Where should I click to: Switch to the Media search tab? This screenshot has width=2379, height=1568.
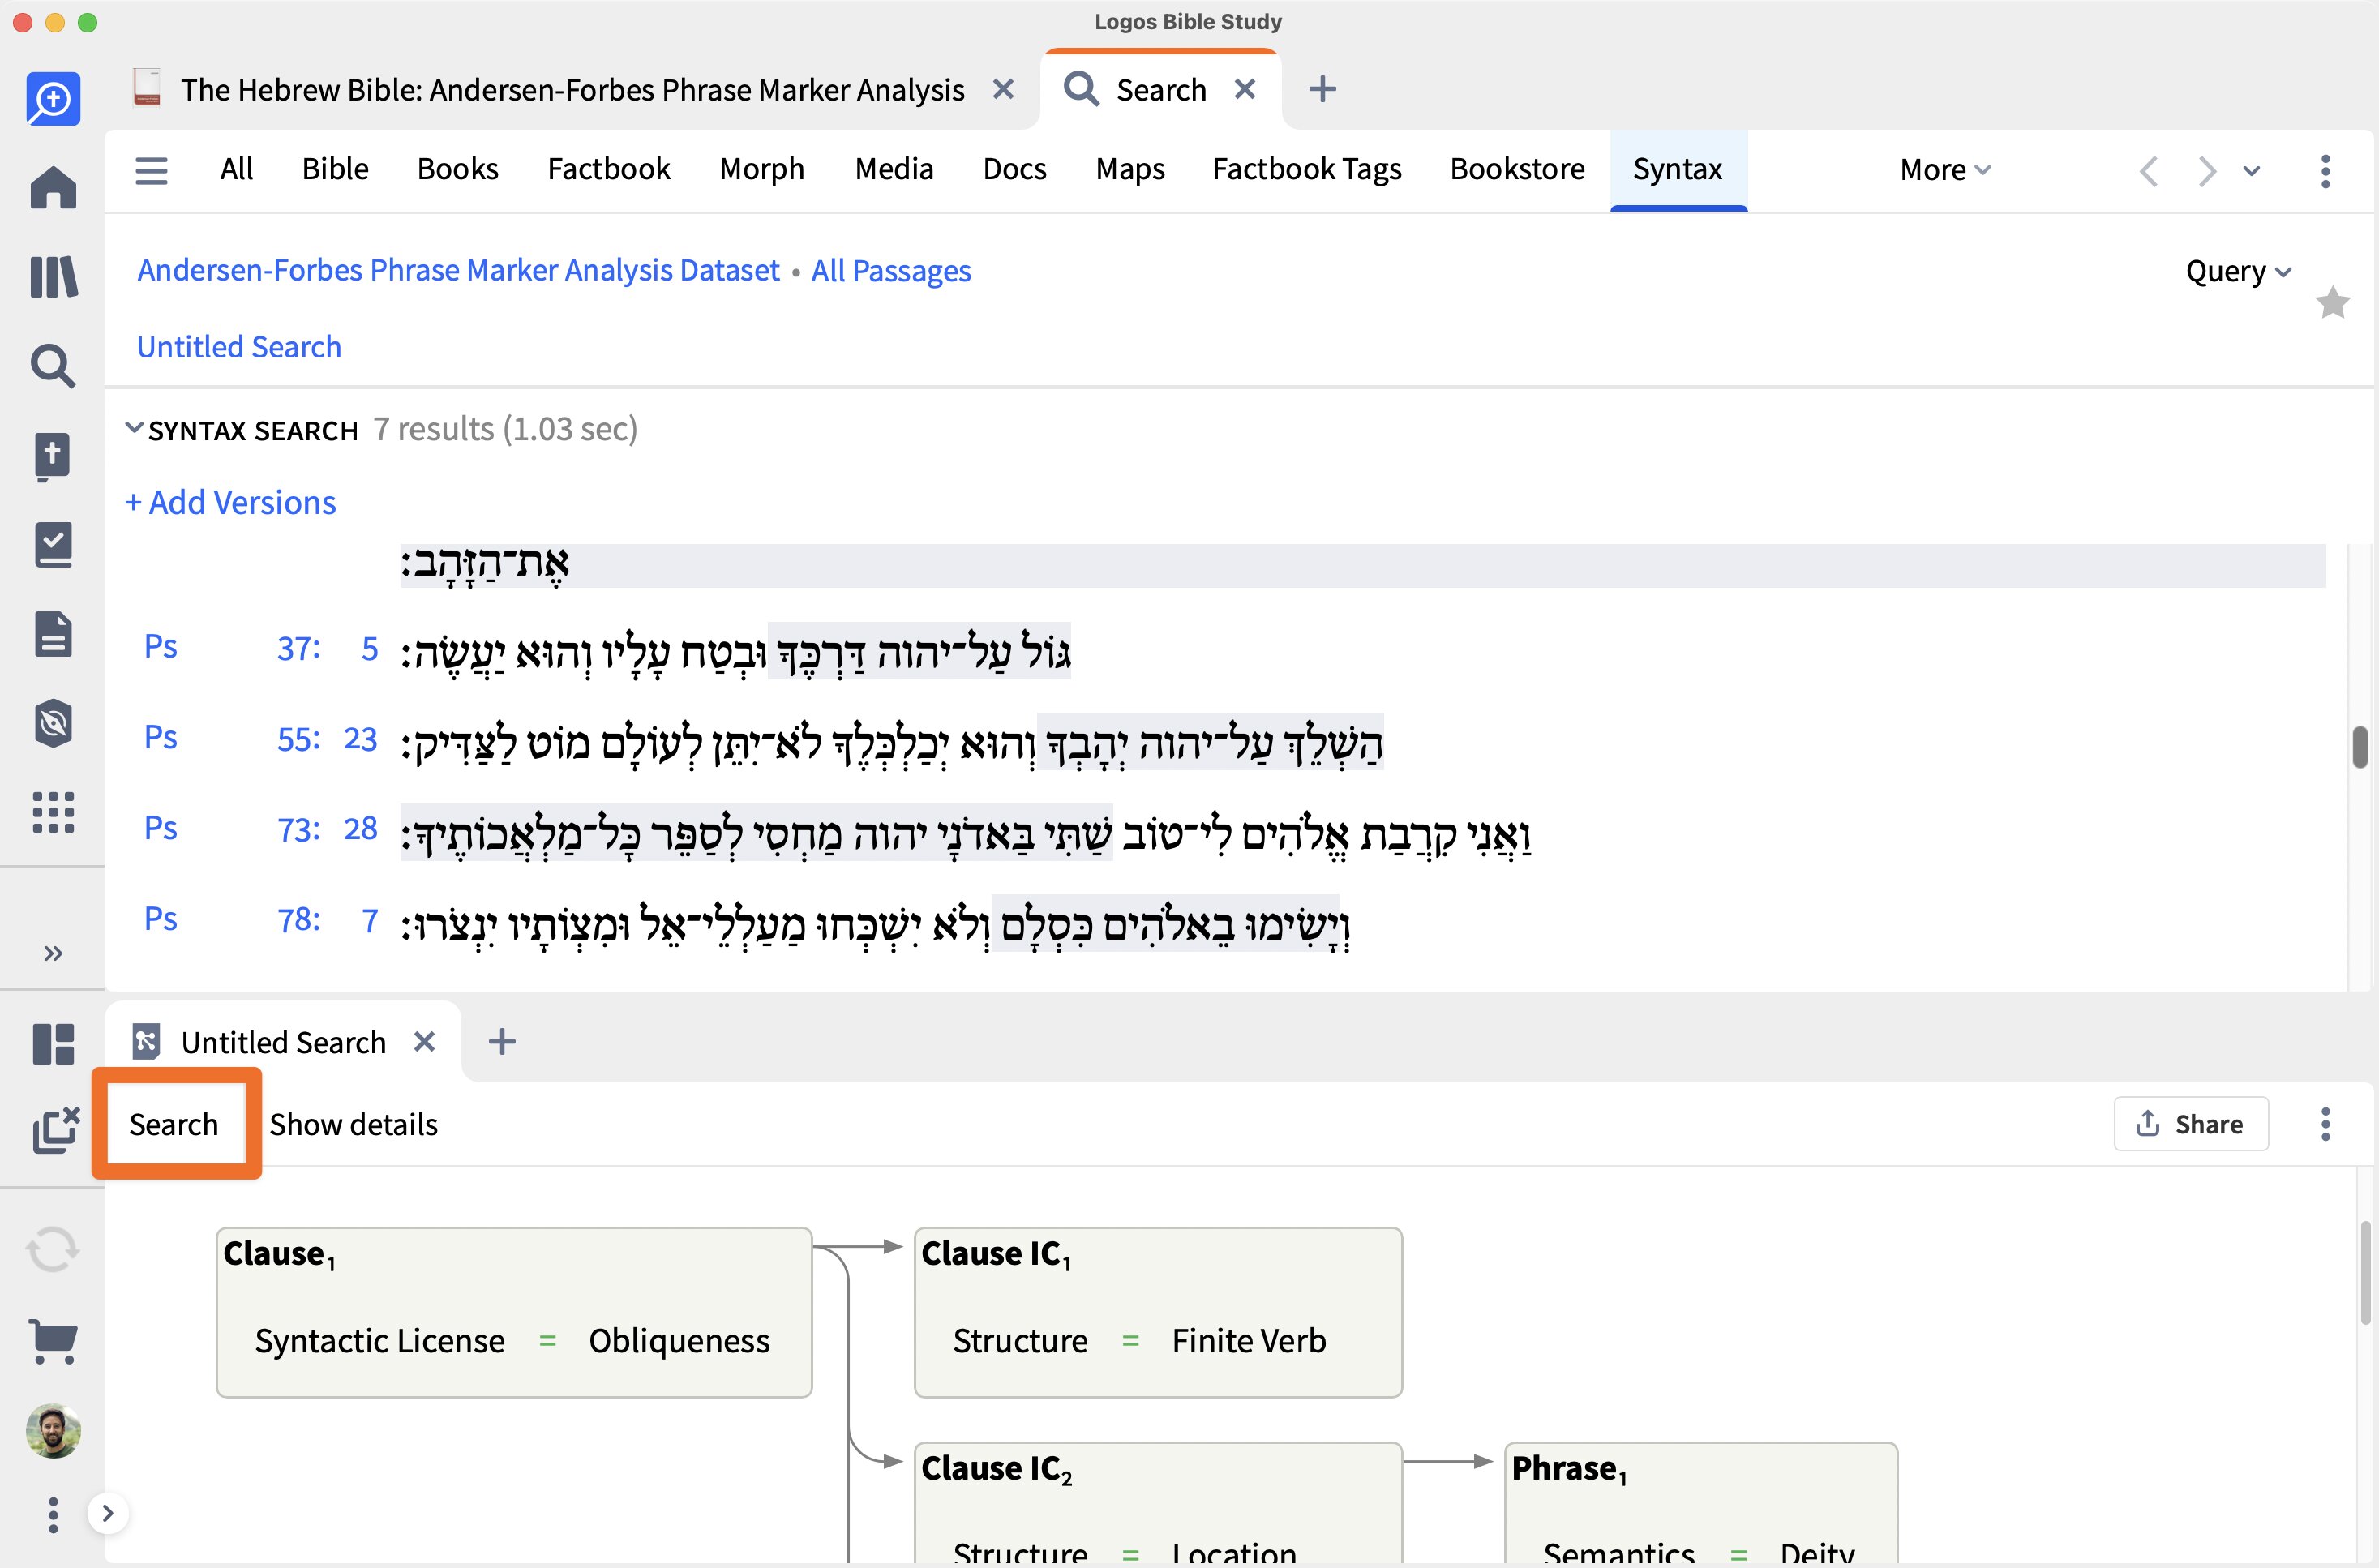tap(894, 169)
